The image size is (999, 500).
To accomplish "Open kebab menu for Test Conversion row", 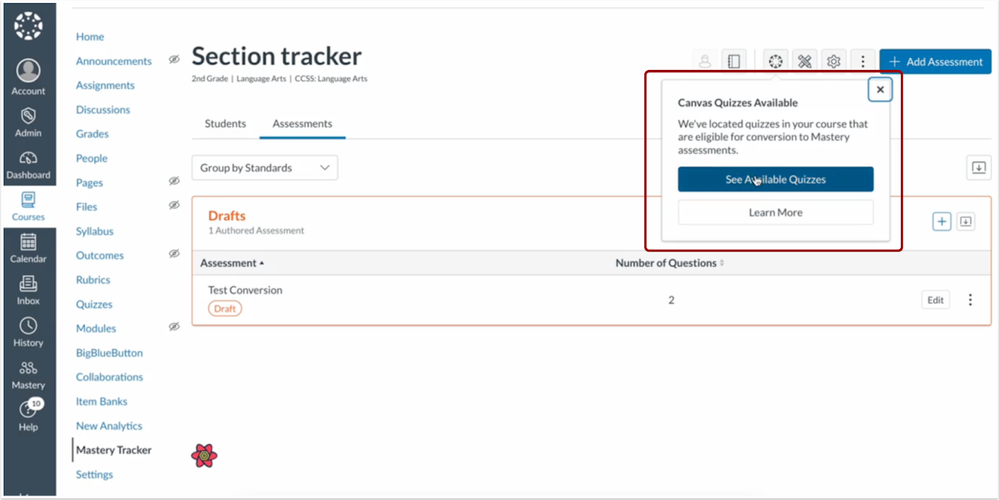I will tap(969, 300).
